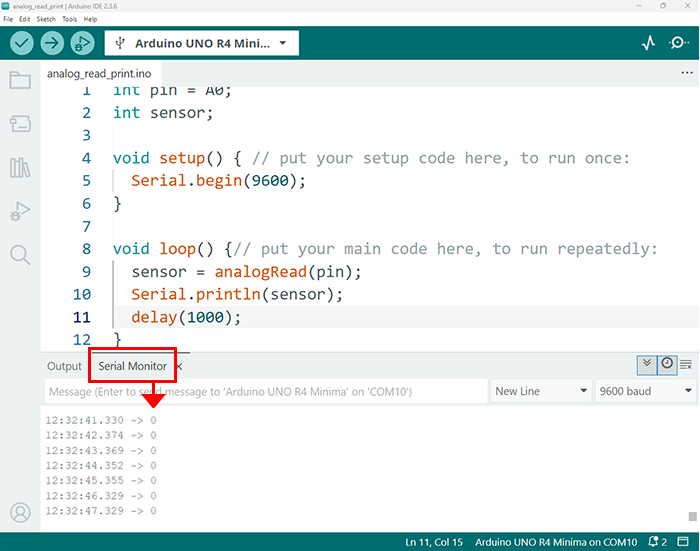The width and height of the screenshot is (700, 551).
Task: Click 'Serial.begin(9600);' code line
Action: [x=218, y=181]
